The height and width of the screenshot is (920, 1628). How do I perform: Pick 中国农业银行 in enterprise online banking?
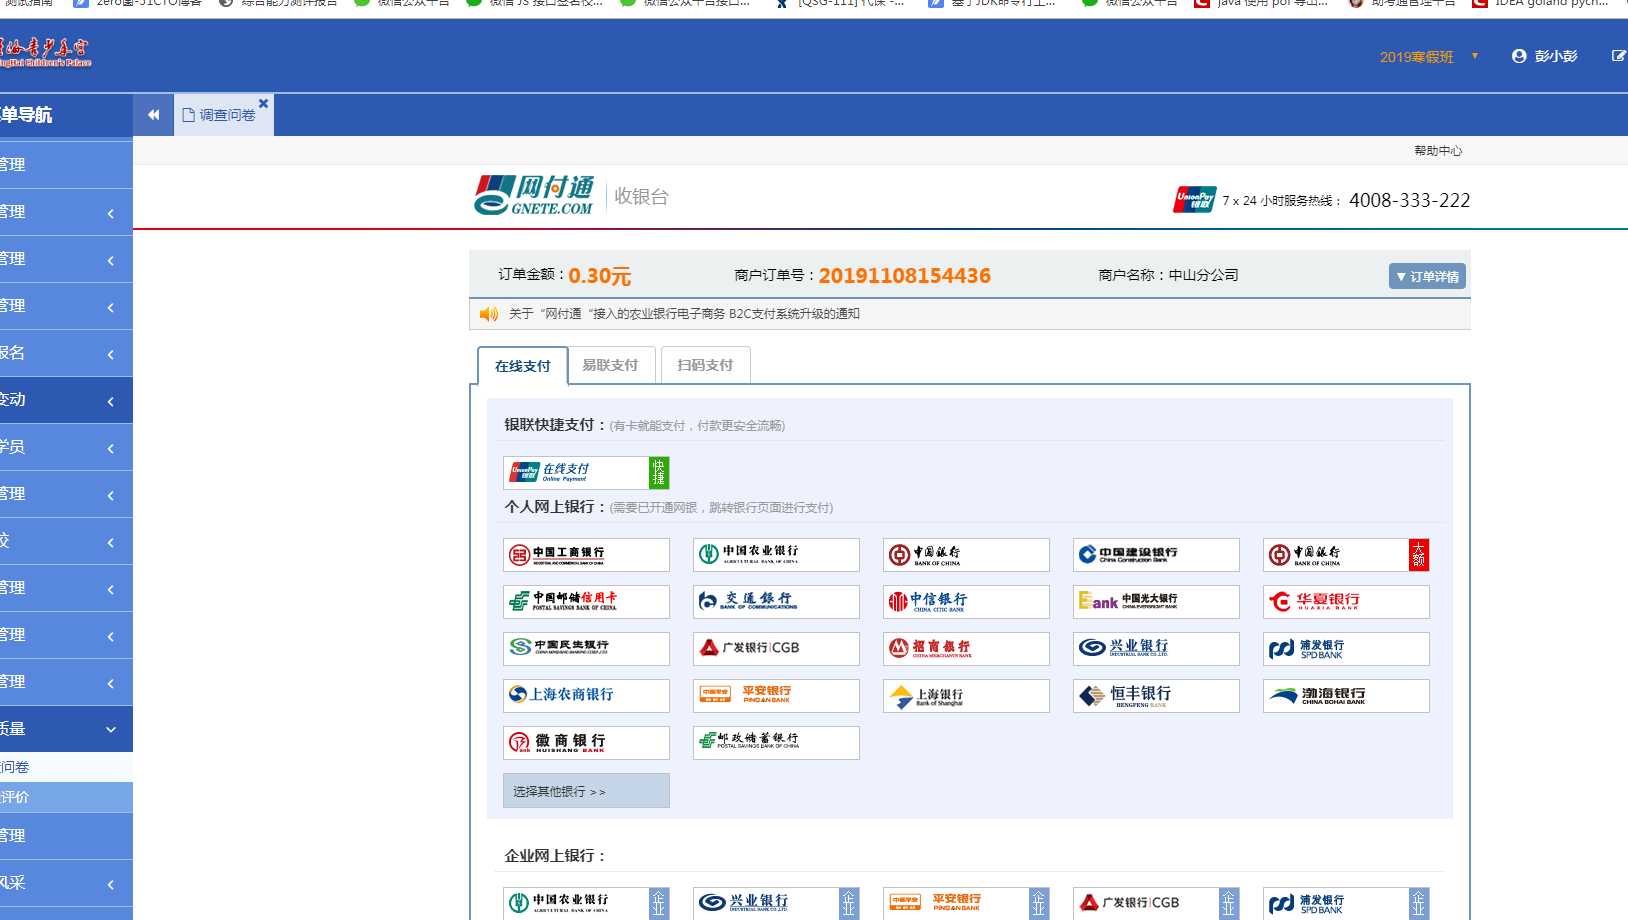point(586,903)
